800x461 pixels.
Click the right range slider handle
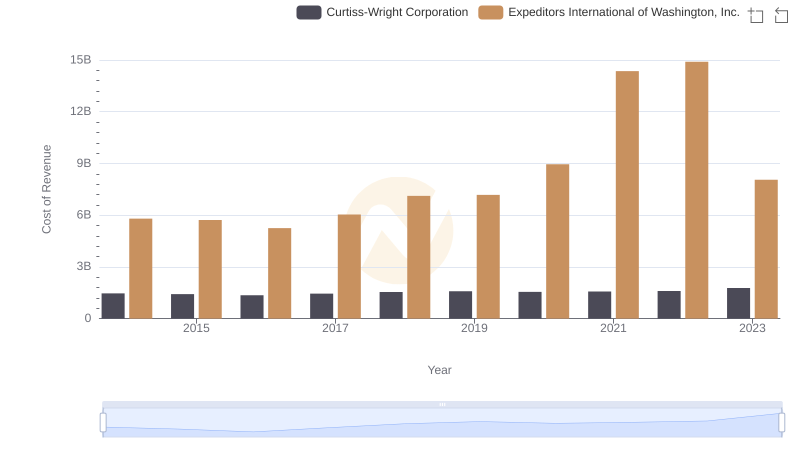click(782, 422)
